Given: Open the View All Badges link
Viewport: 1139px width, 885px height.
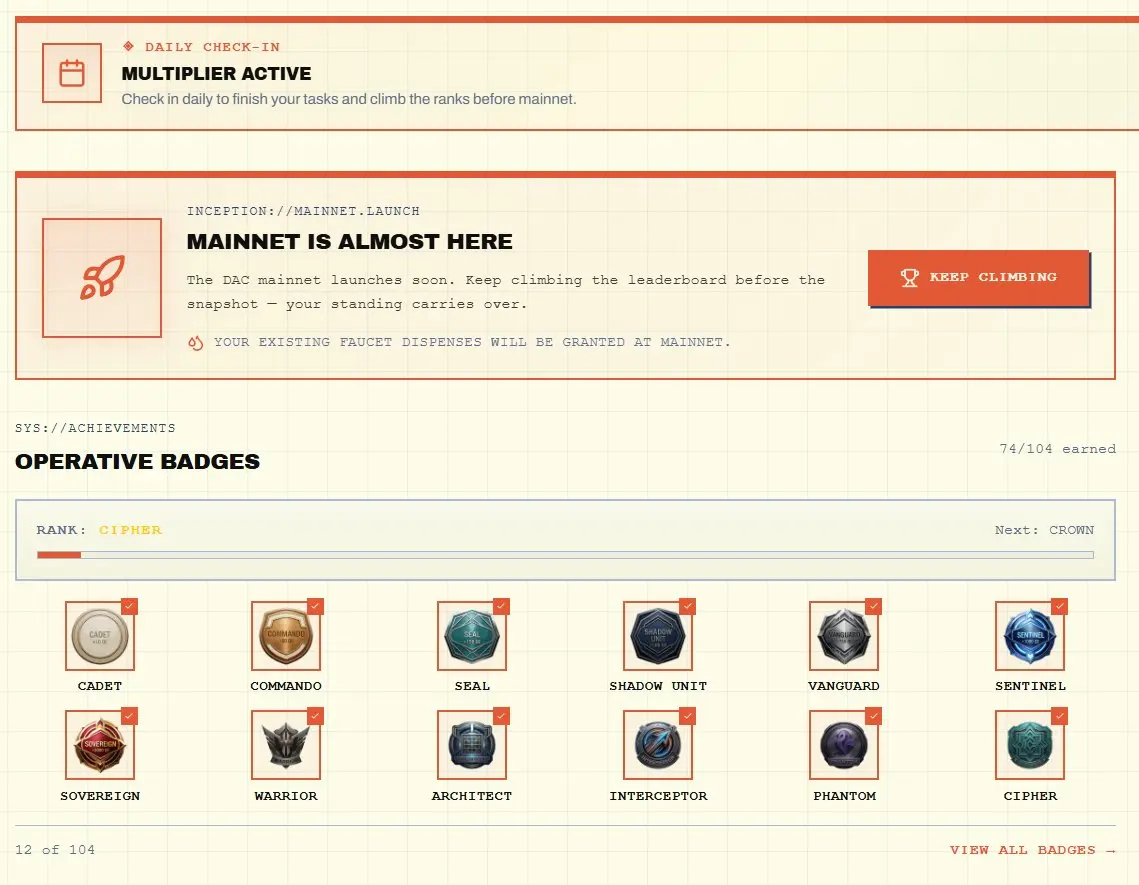Looking at the screenshot, I should 1032,850.
